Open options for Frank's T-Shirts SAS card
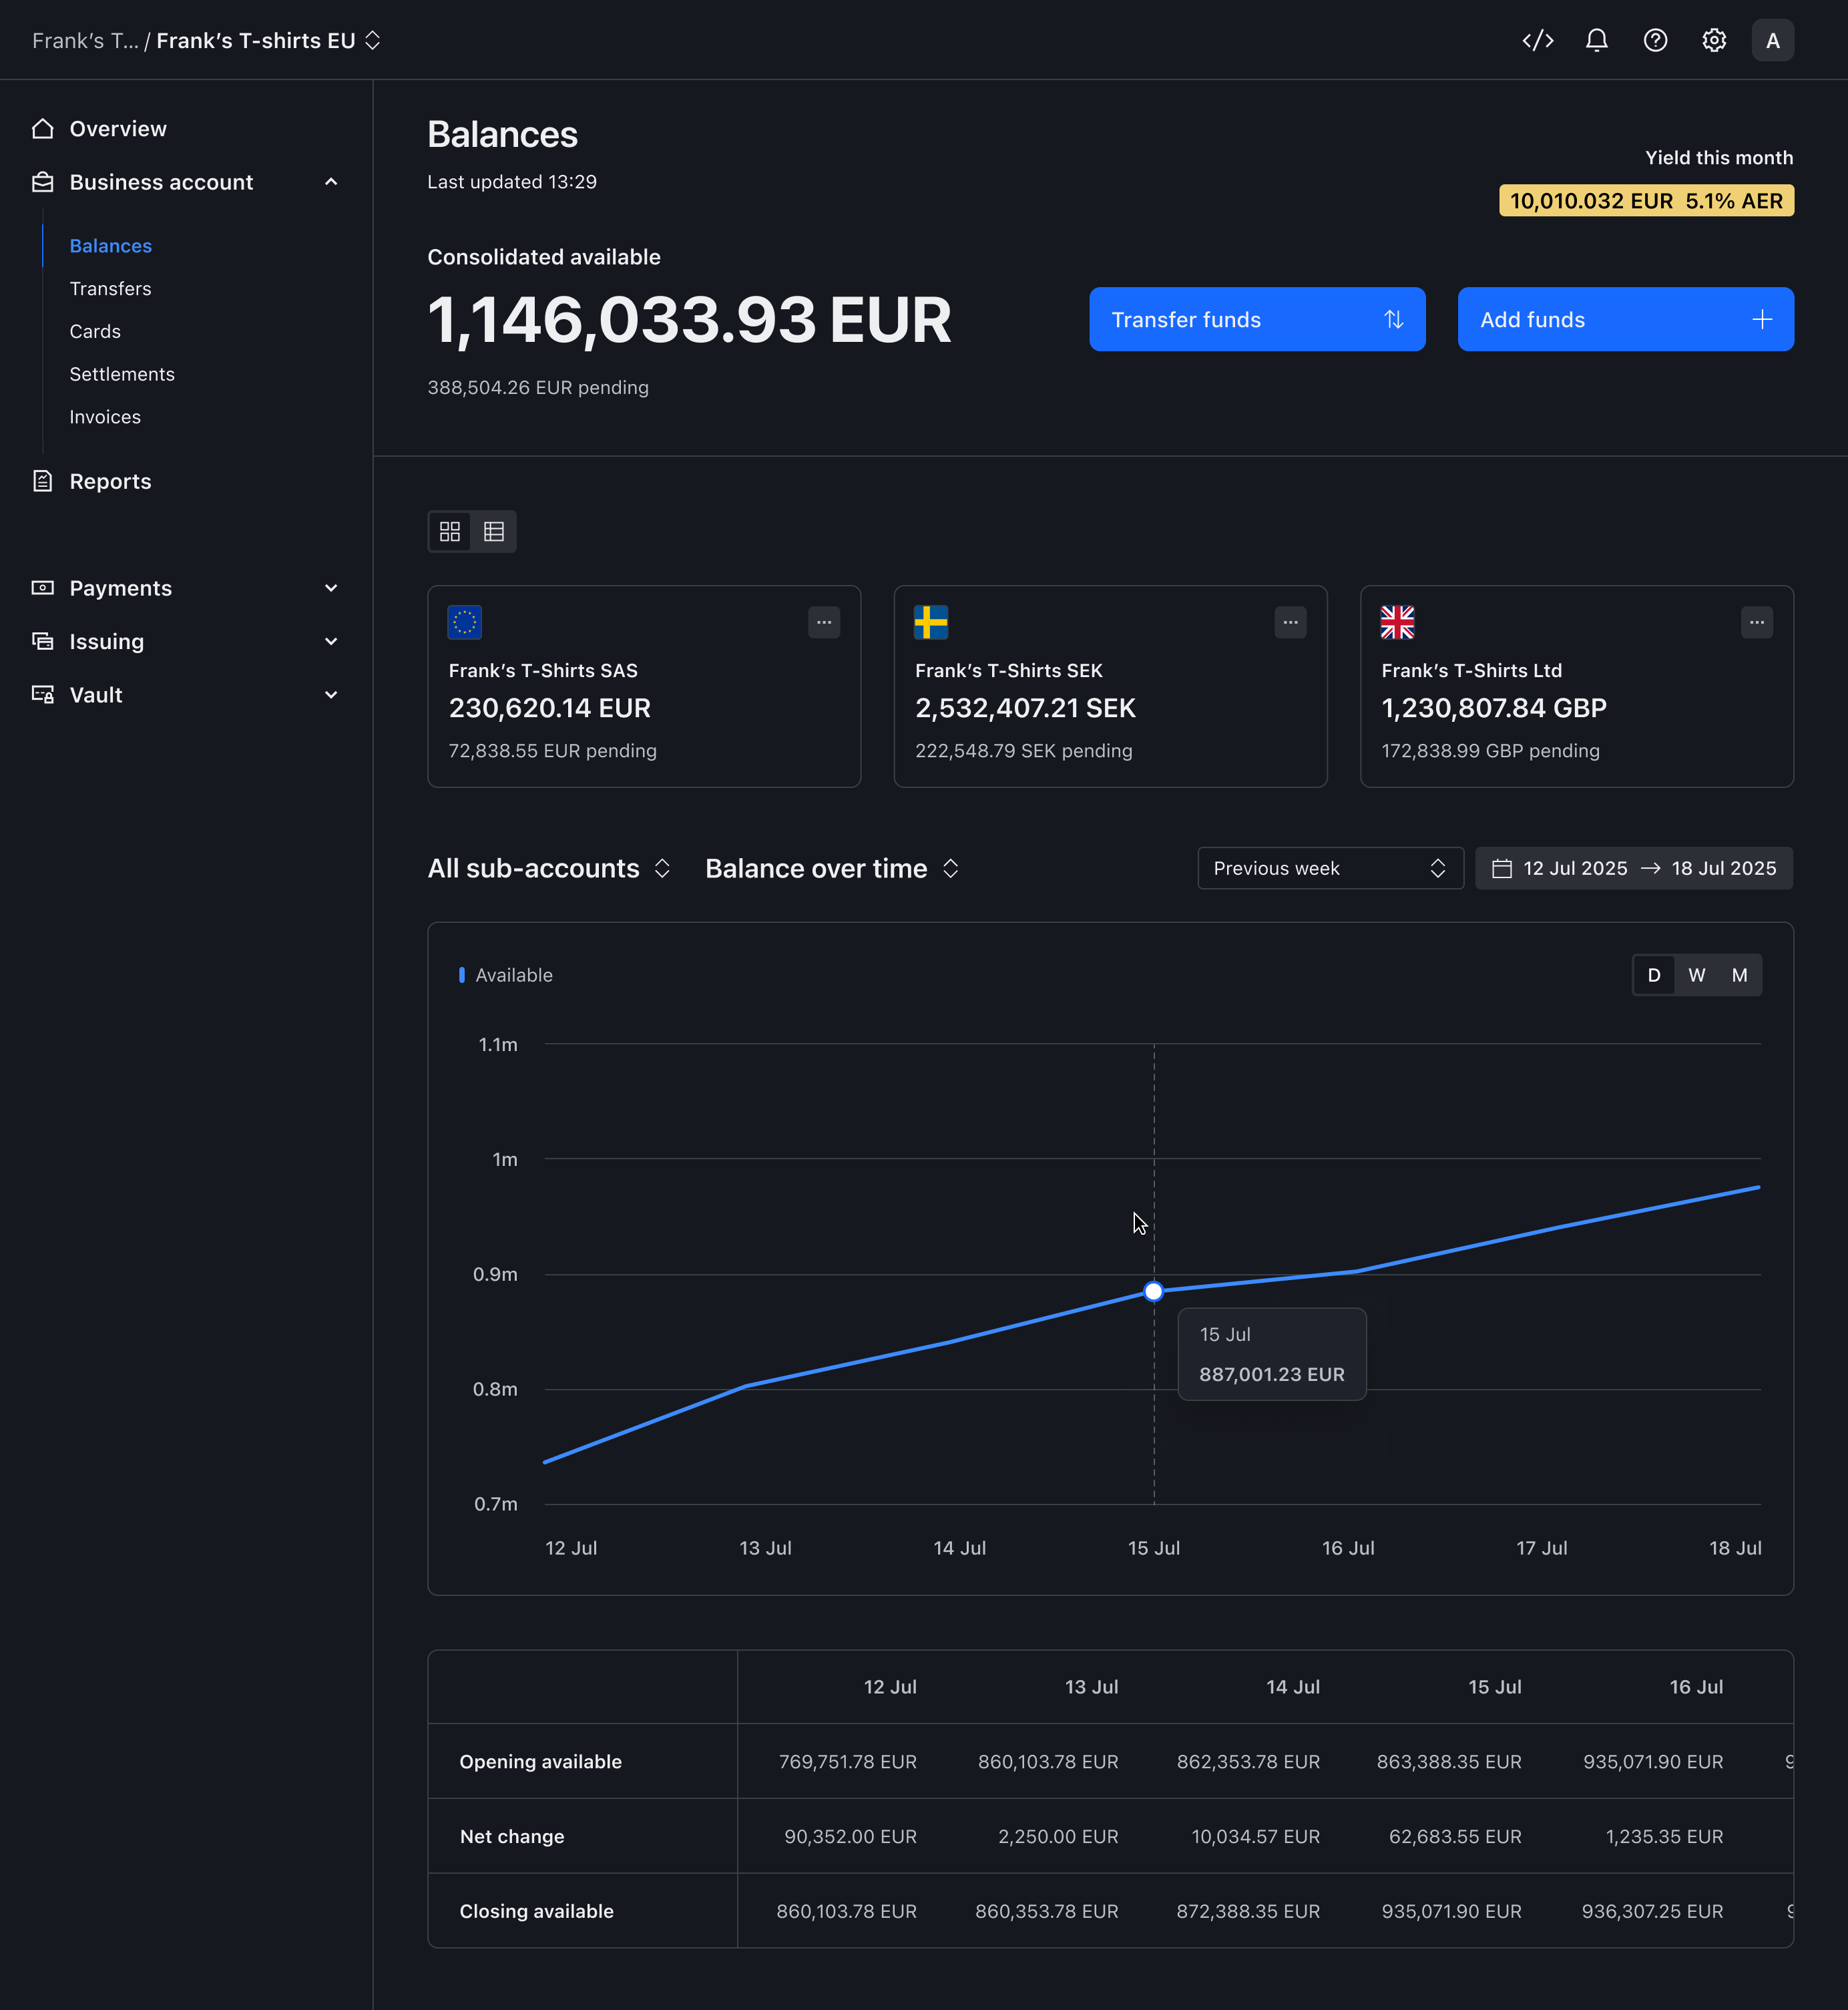 point(824,622)
